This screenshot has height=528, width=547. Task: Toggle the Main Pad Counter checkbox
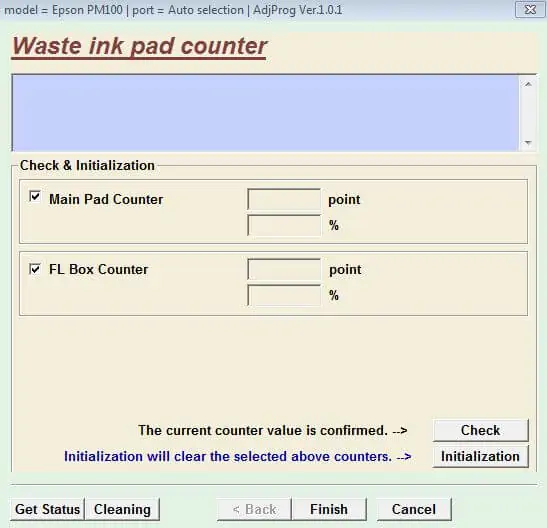(x=35, y=196)
